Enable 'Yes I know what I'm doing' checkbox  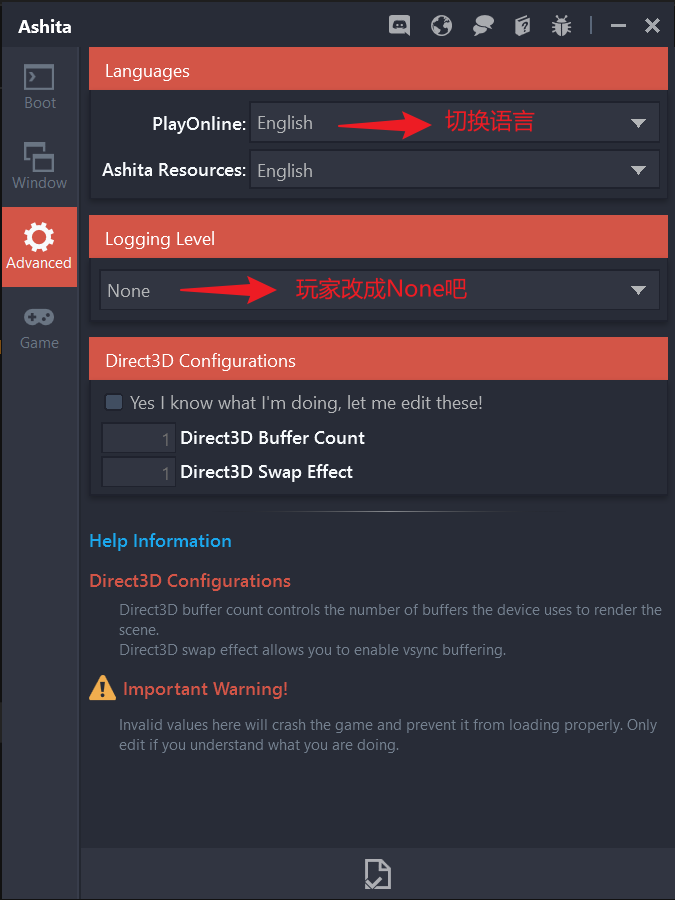pos(114,402)
